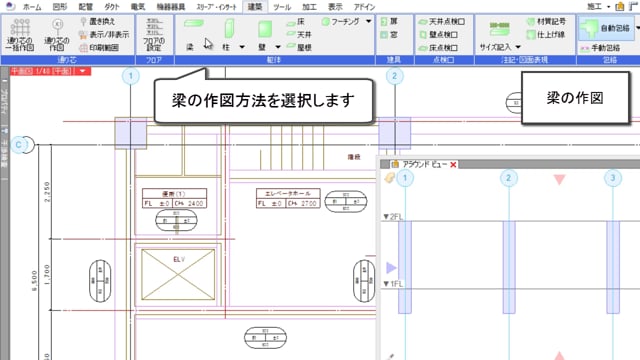Click the 印刷範囲 tool
The width and height of the screenshot is (640, 360).
(x=99, y=47)
